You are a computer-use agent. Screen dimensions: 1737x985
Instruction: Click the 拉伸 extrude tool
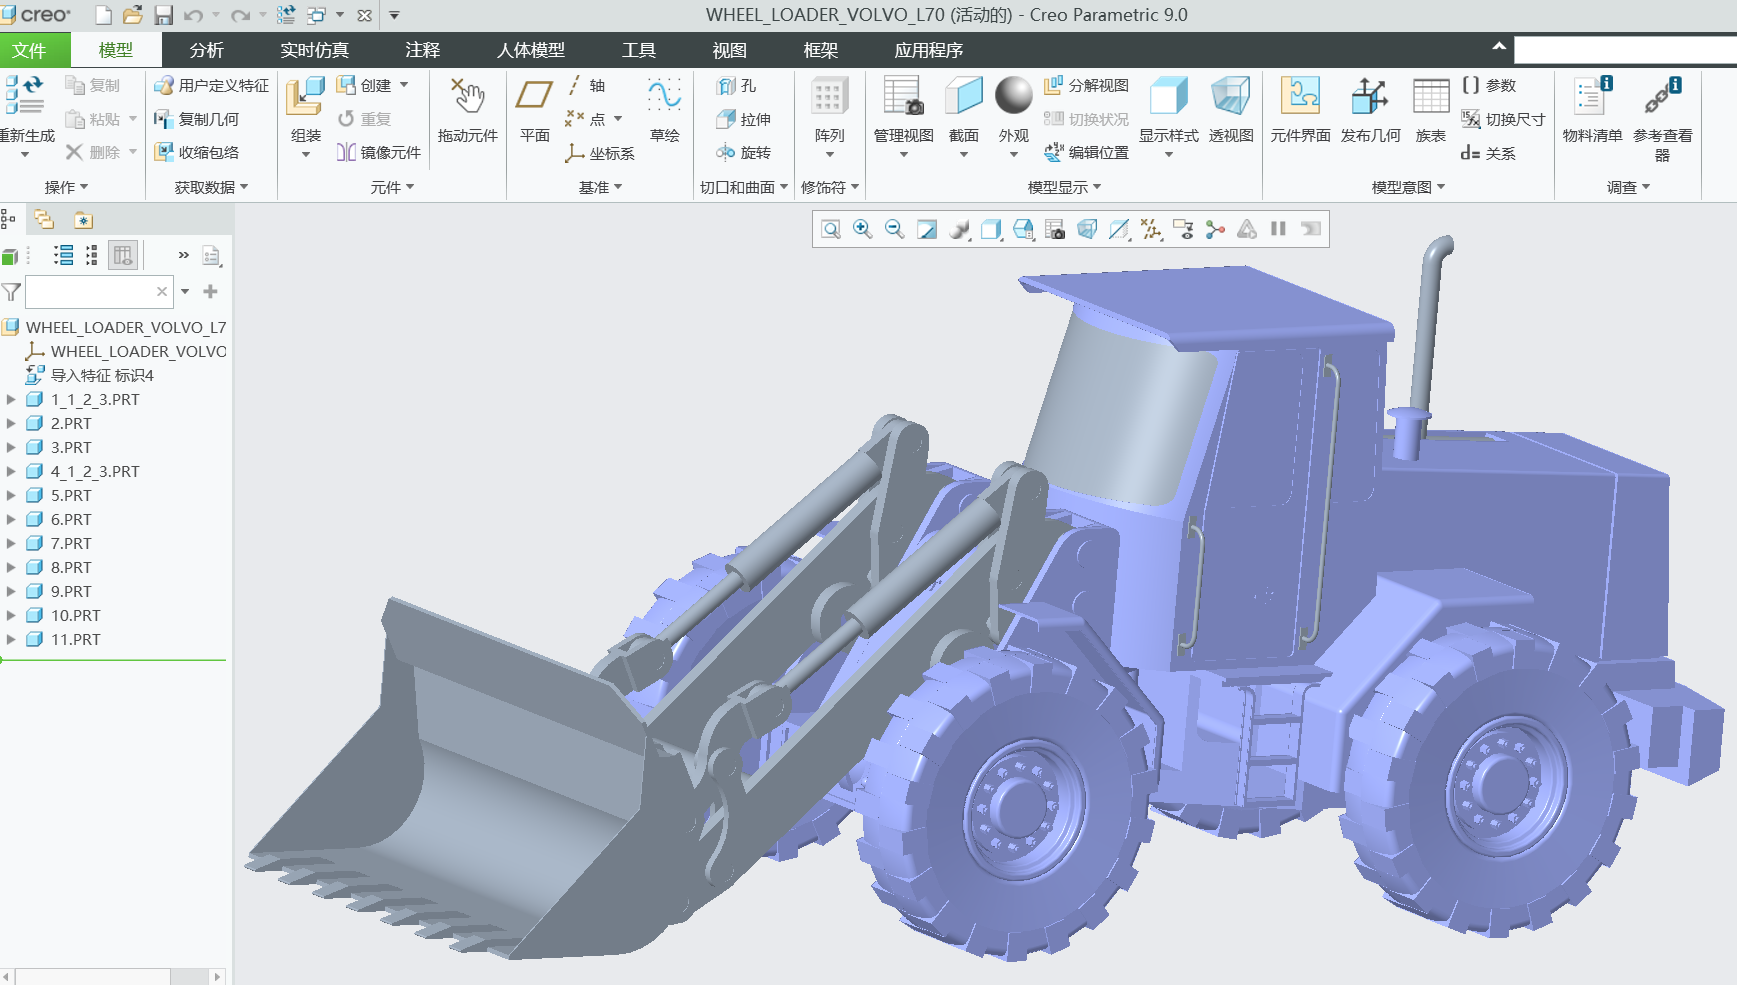coord(743,119)
